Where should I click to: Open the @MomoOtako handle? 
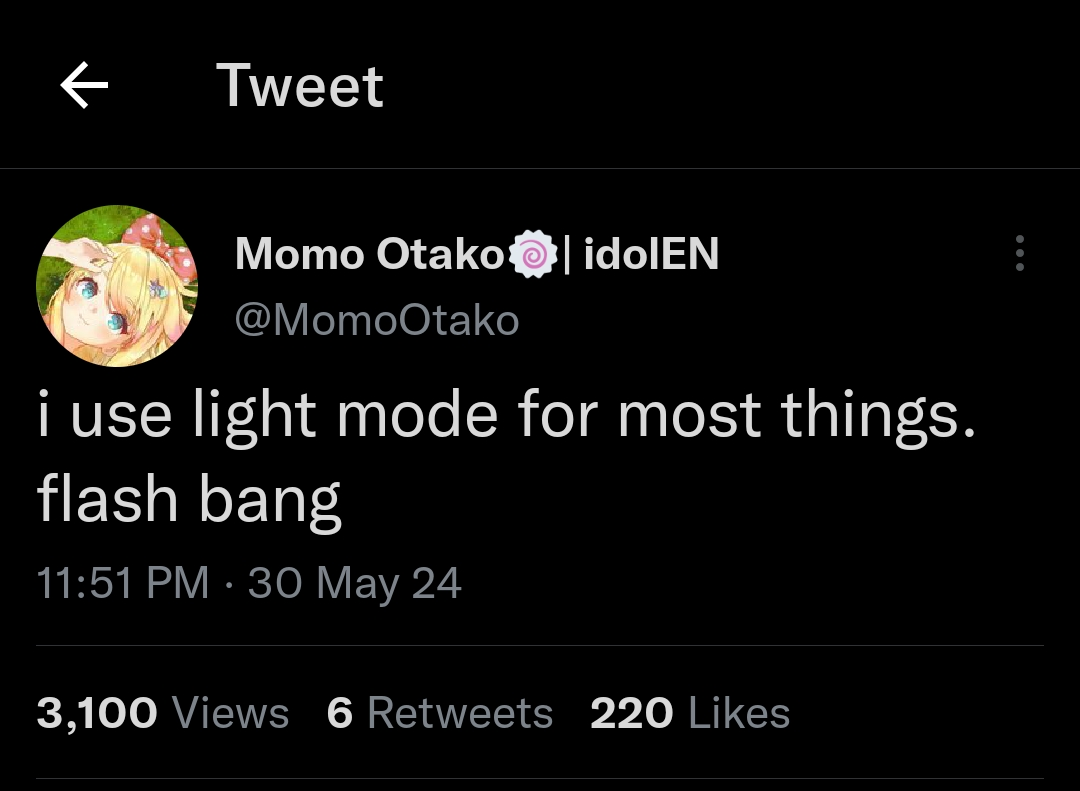[x=377, y=320]
